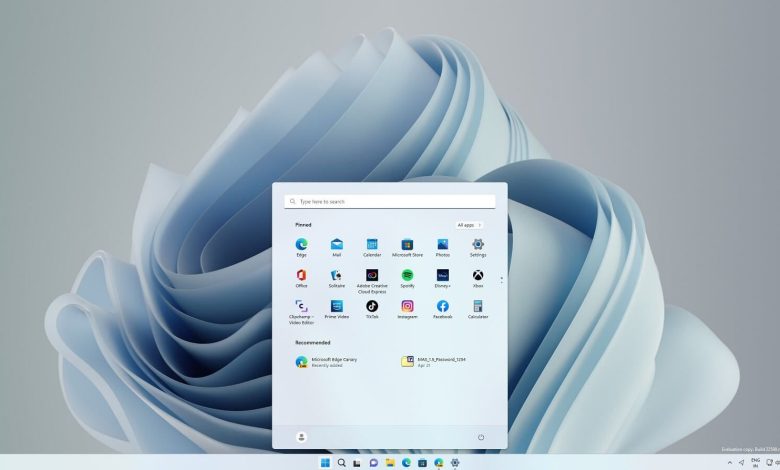Open Clipchamp Video Editor

[301, 312]
